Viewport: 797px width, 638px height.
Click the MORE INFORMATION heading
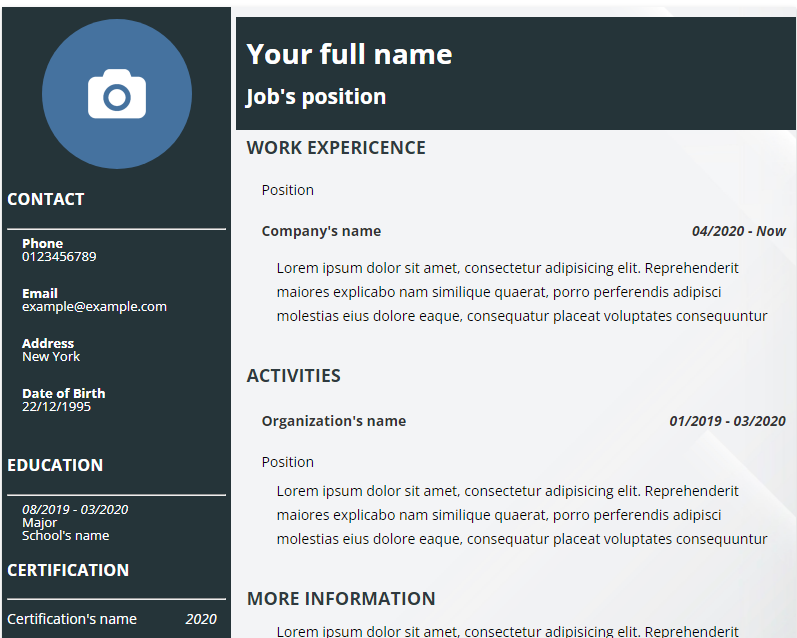coord(341,599)
